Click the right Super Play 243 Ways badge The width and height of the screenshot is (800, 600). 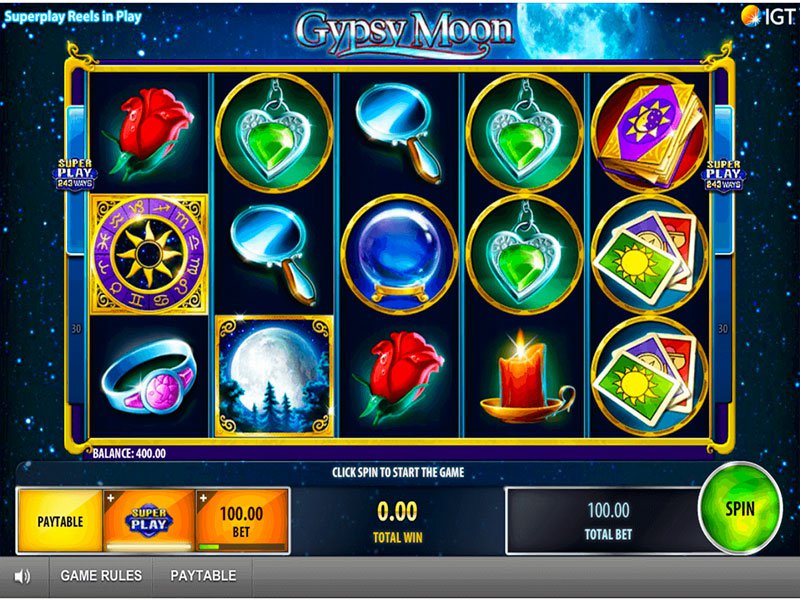(x=723, y=175)
